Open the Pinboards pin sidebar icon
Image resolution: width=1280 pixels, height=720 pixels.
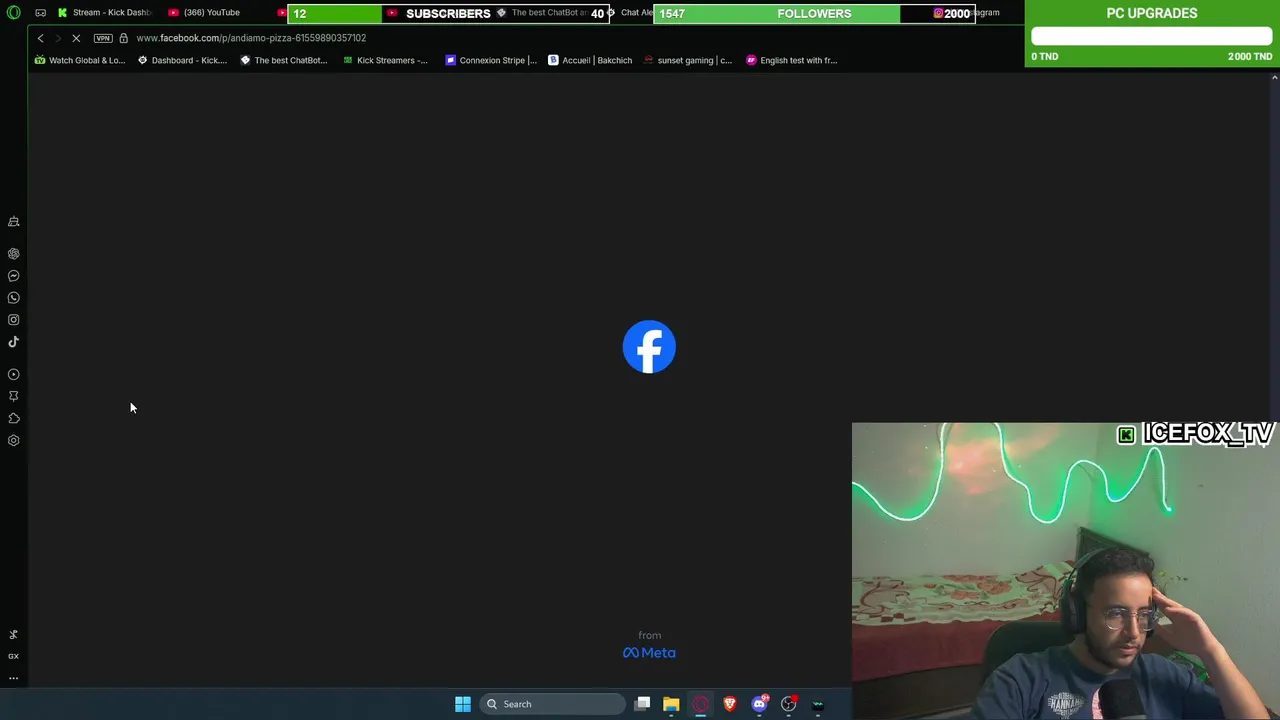[x=14, y=396]
